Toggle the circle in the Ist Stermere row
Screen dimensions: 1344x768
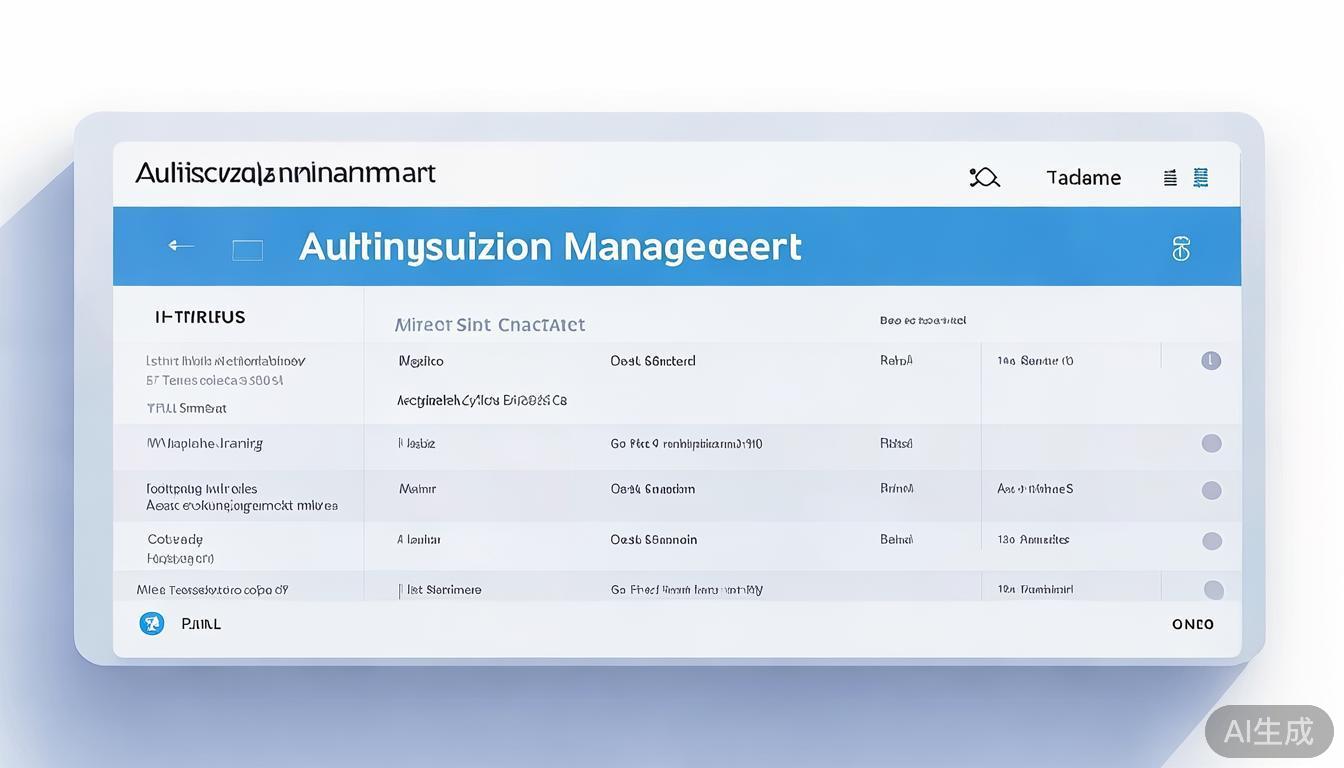(x=1213, y=590)
